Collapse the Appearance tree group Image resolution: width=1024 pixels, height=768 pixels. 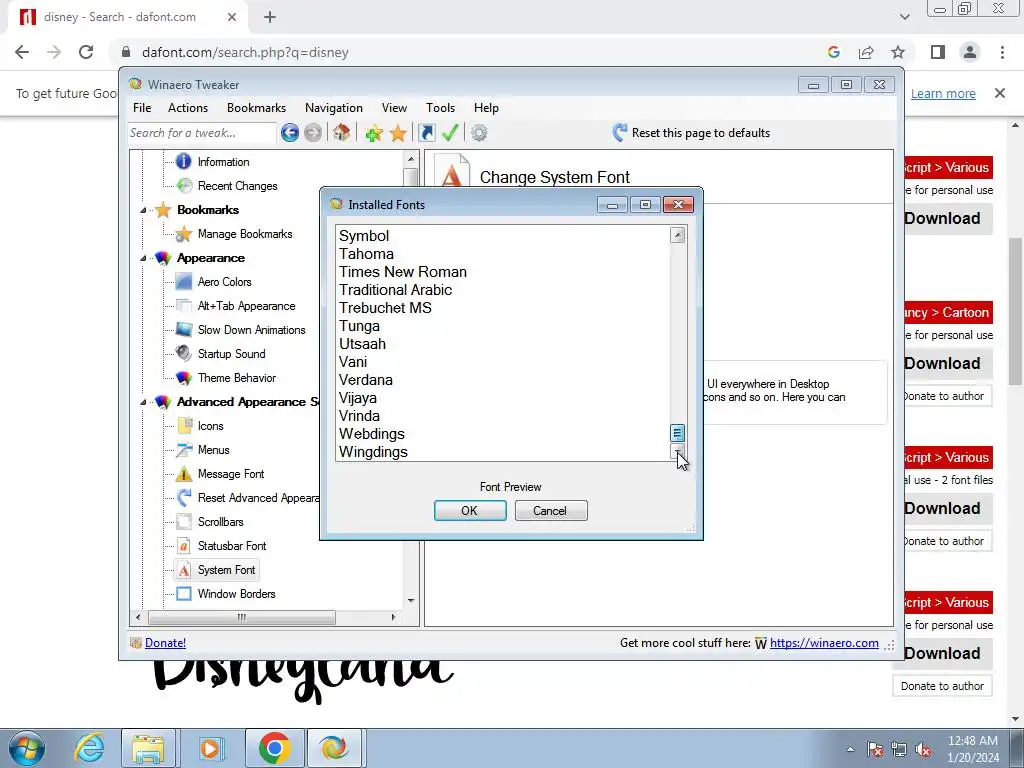(x=143, y=259)
